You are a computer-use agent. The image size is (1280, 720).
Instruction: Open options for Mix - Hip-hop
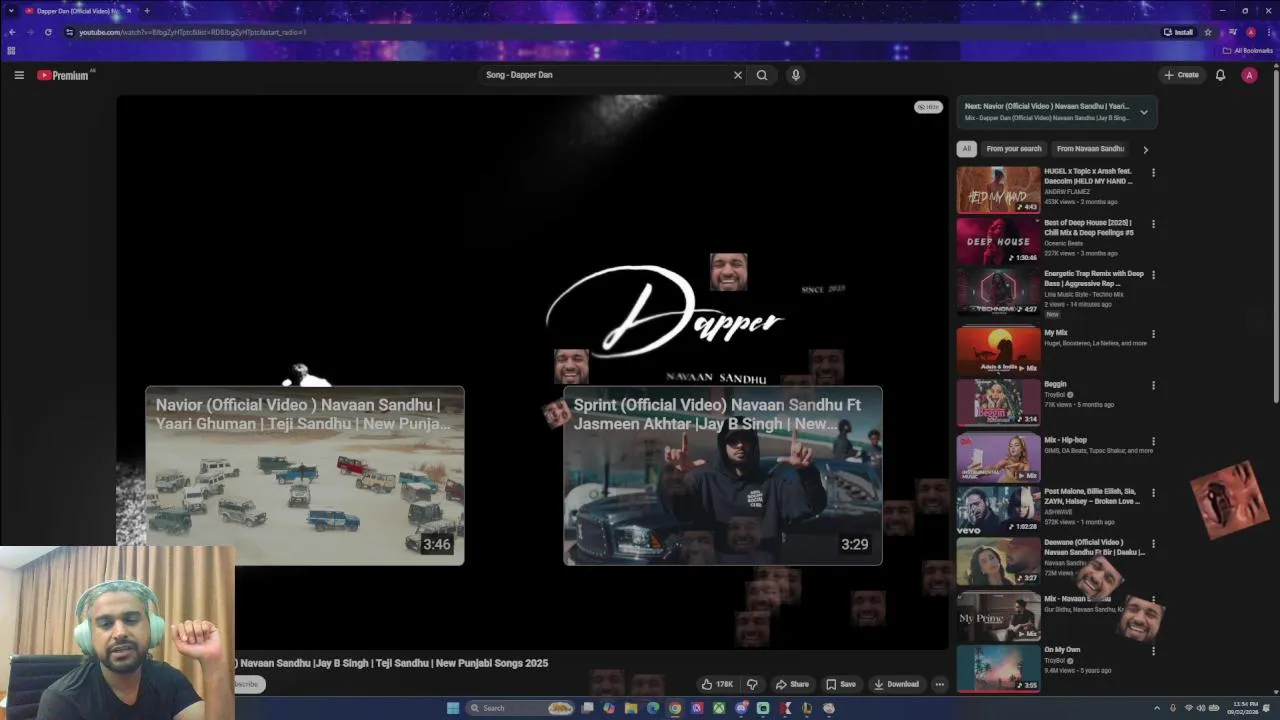click(1153, 441)
